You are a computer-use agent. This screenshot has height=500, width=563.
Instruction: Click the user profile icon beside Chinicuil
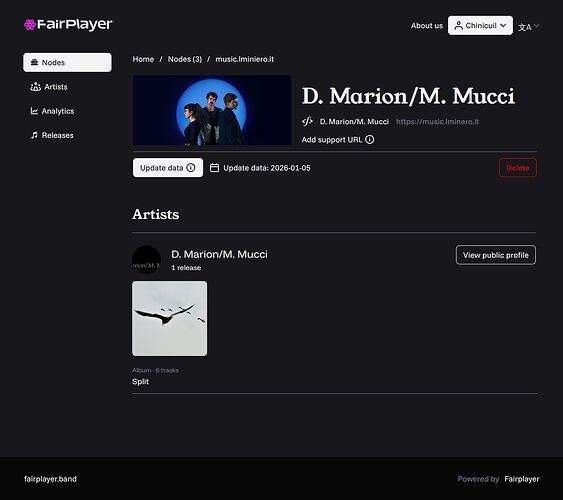(x=459, y=25)
